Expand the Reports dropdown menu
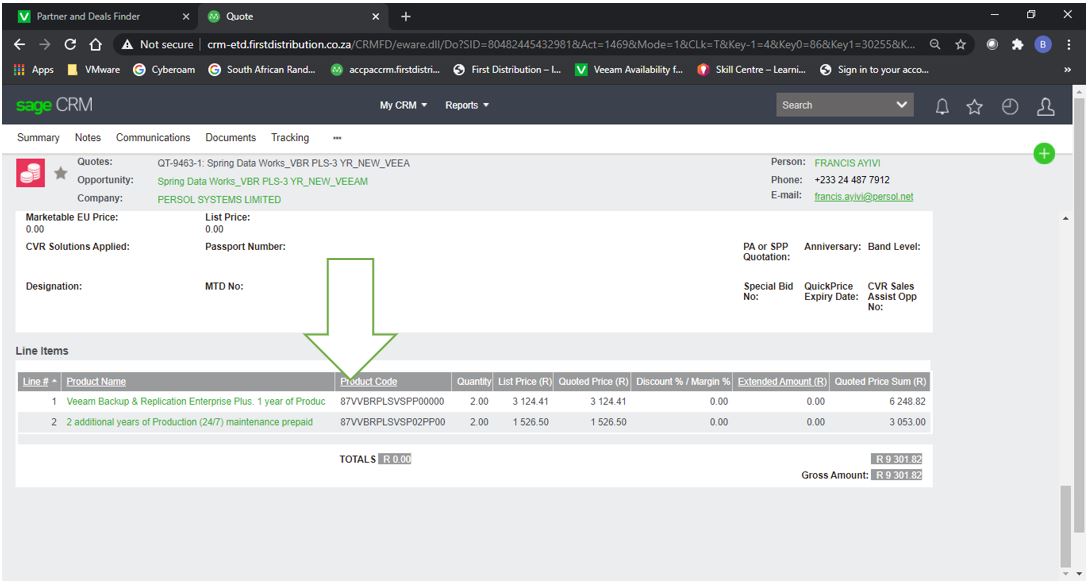This screenshot has width=1092, height=584. pos(467,105)
